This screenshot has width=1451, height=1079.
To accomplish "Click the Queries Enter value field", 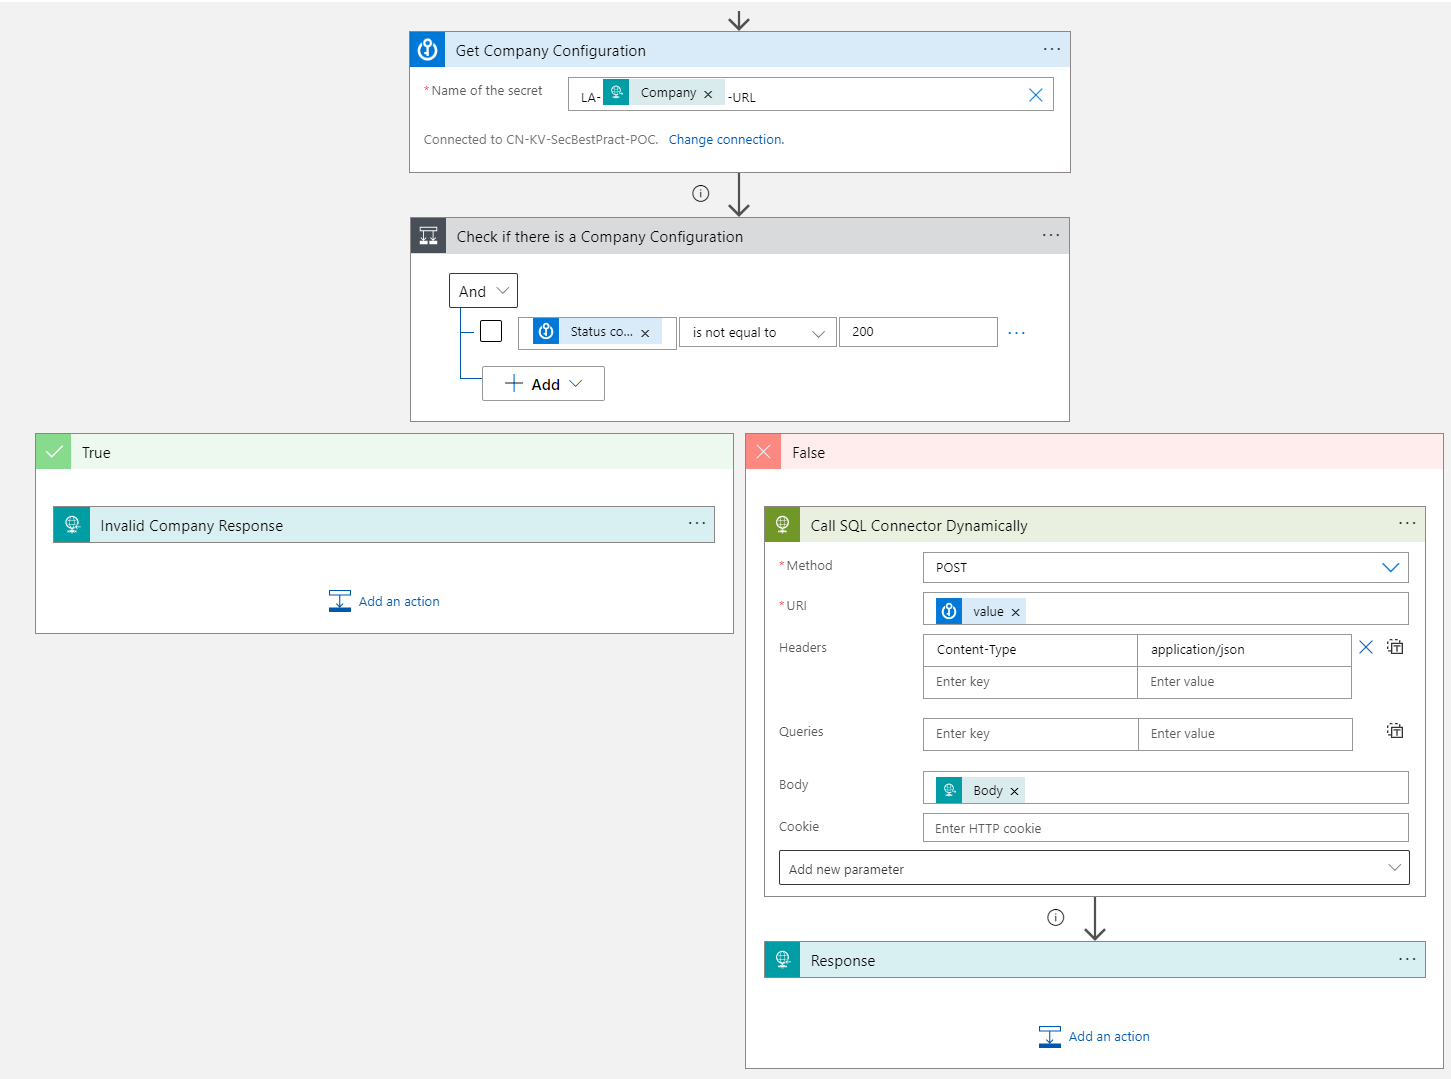I will (x=1245, y=734).
